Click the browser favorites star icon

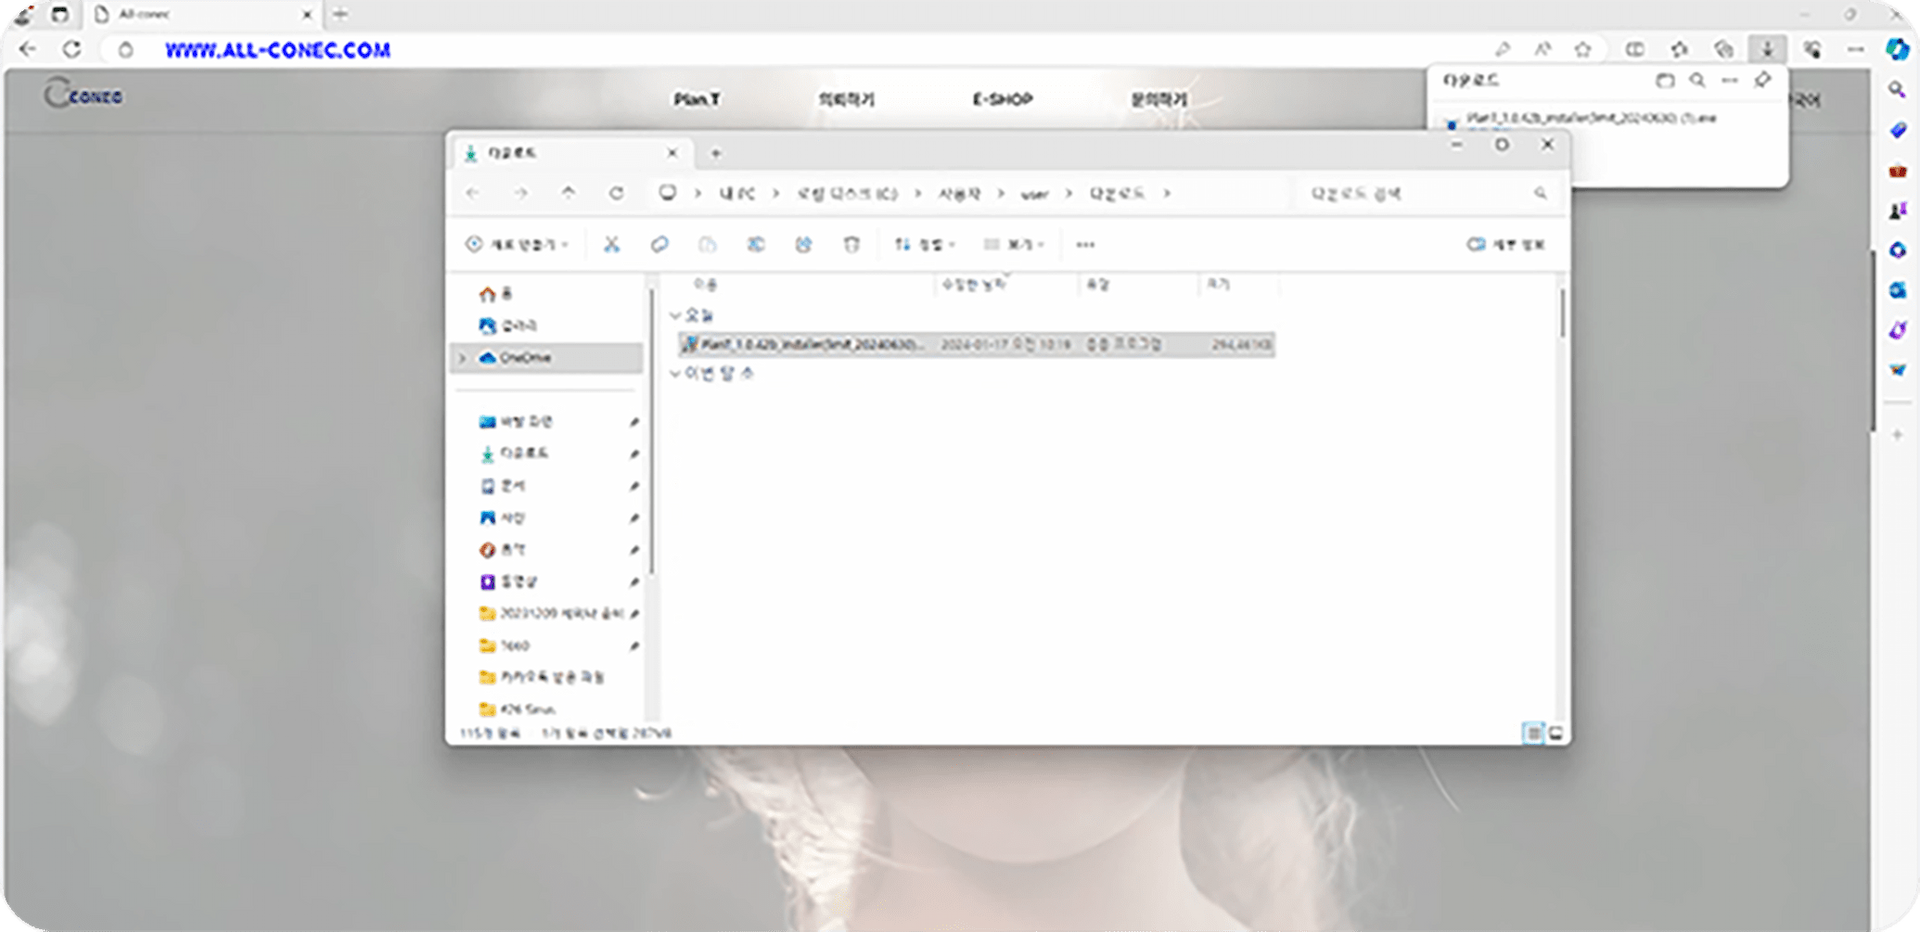1582,49
